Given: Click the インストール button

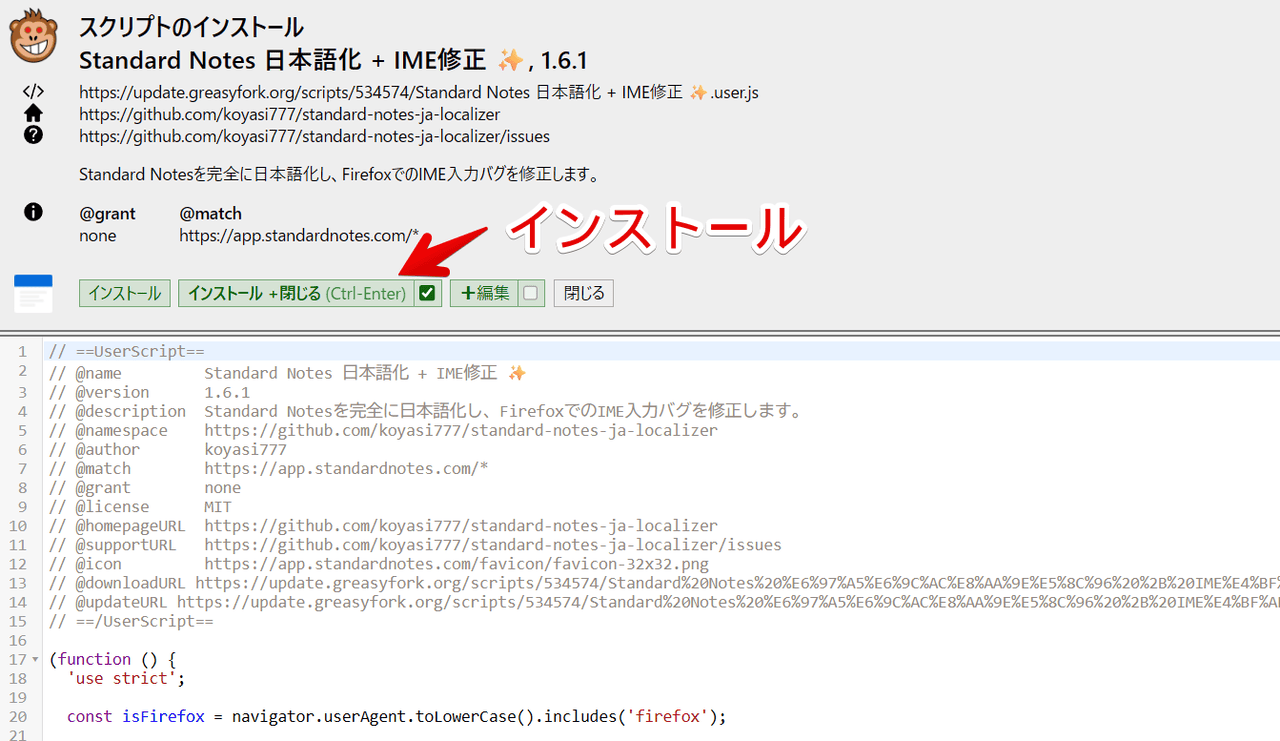Looking at the screenshot, I should (x=124, y=293).
